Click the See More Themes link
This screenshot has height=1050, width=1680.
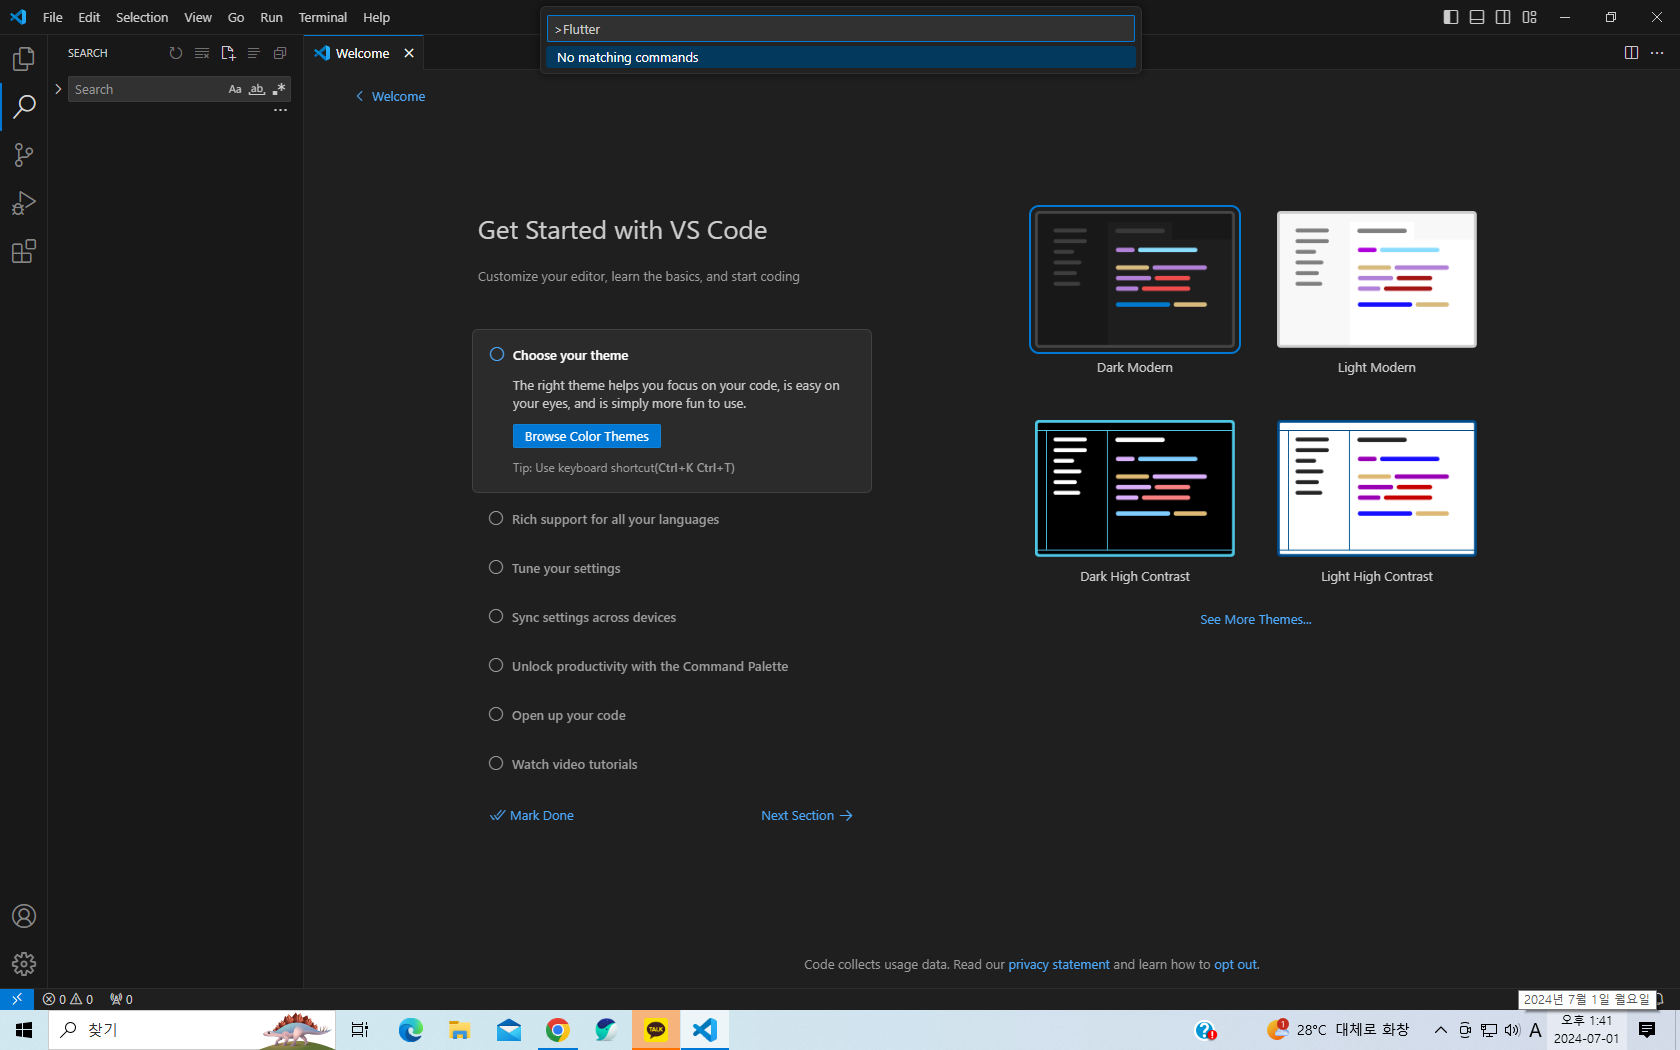point(1256,620)
